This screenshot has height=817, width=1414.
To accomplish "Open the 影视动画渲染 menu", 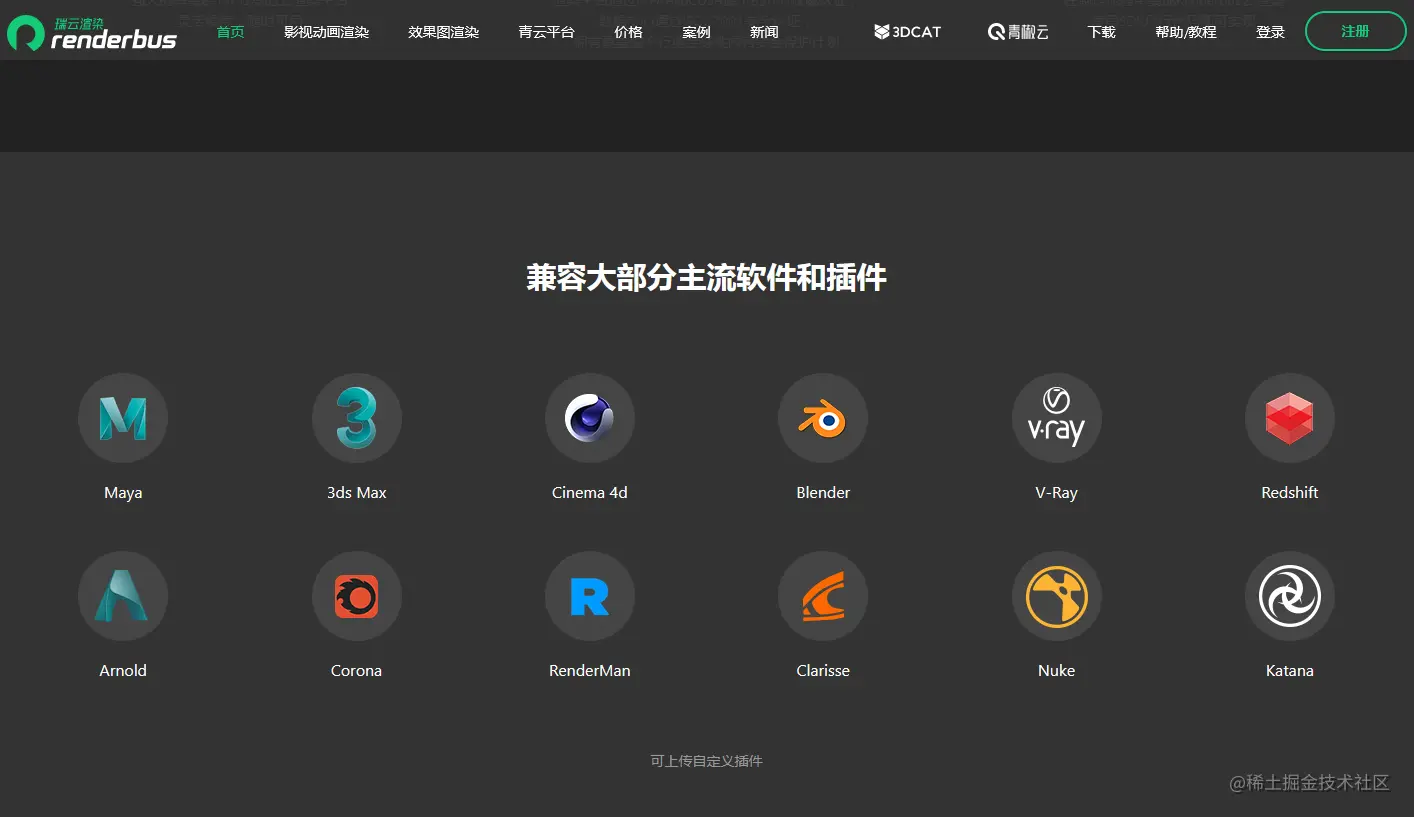I will point(325,31).
